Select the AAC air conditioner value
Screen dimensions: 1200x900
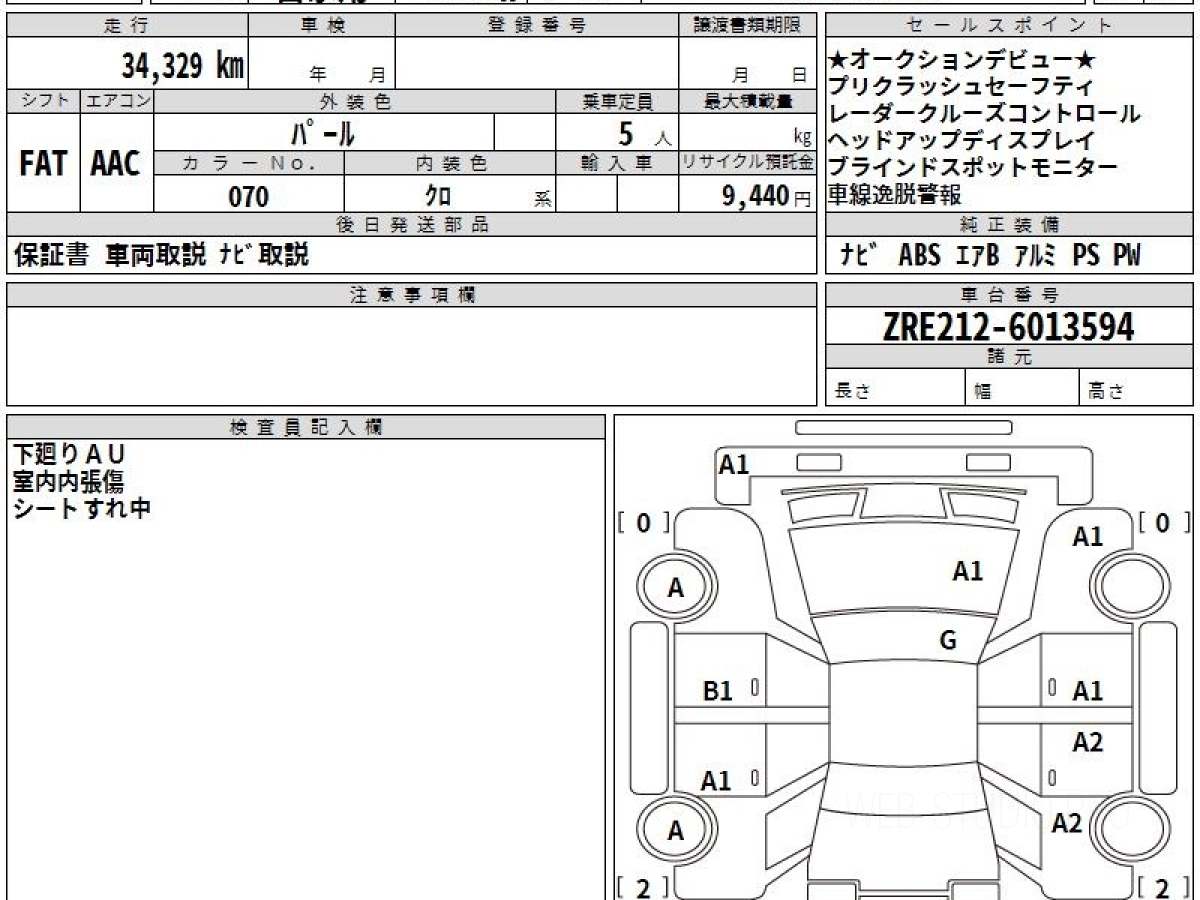[116, 163]
